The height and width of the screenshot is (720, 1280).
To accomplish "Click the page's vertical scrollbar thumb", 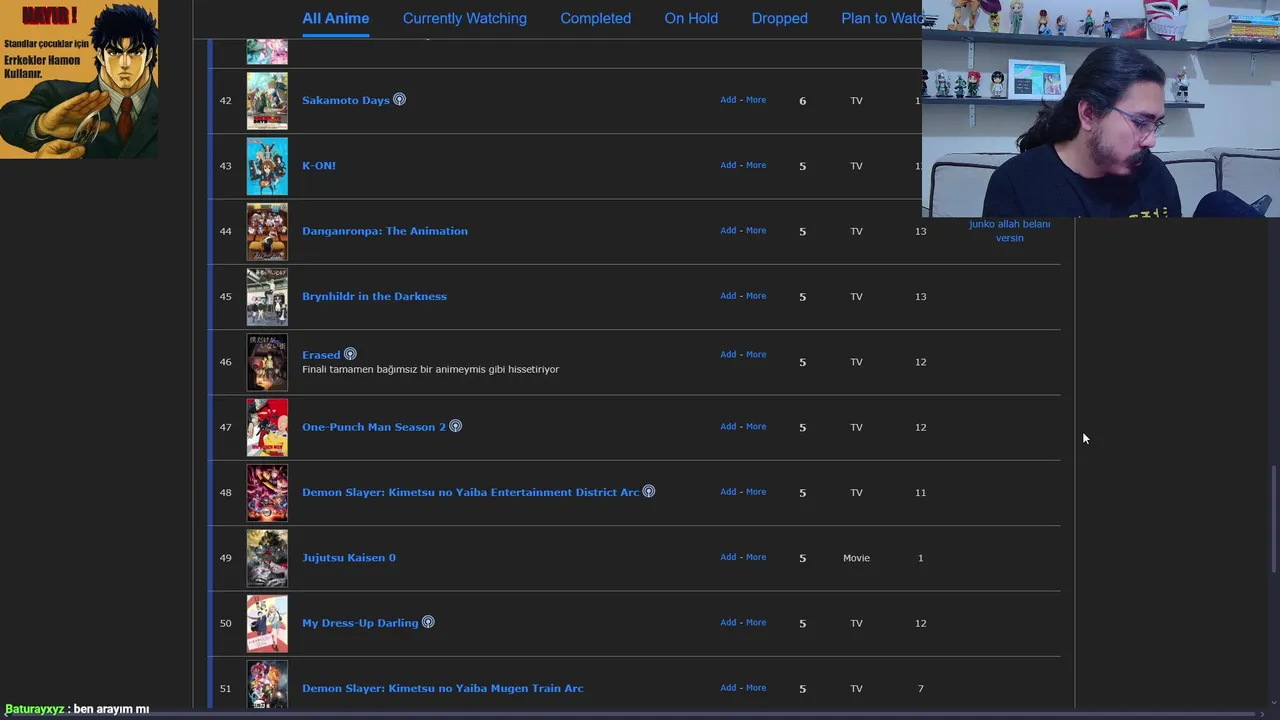I will click(x=1274, y=520).
